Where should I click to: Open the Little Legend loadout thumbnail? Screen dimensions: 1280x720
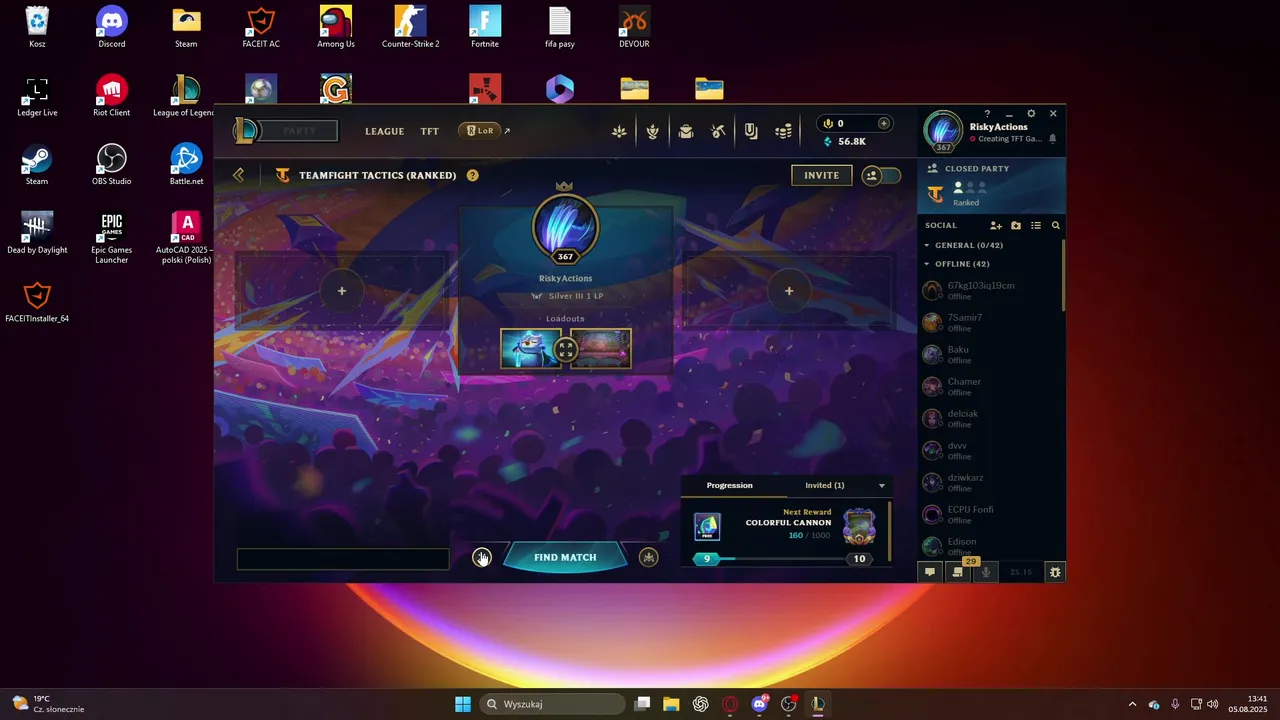click(531, 349)
